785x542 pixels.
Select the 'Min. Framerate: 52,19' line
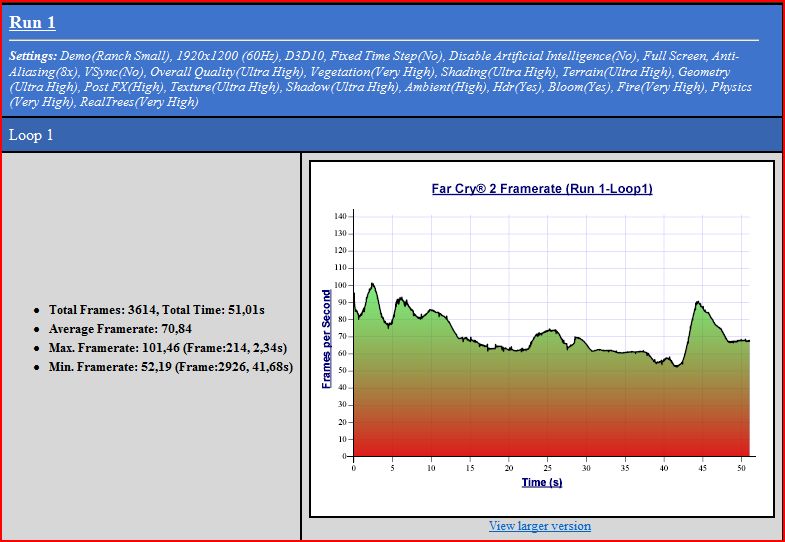(x=171, y=367)
